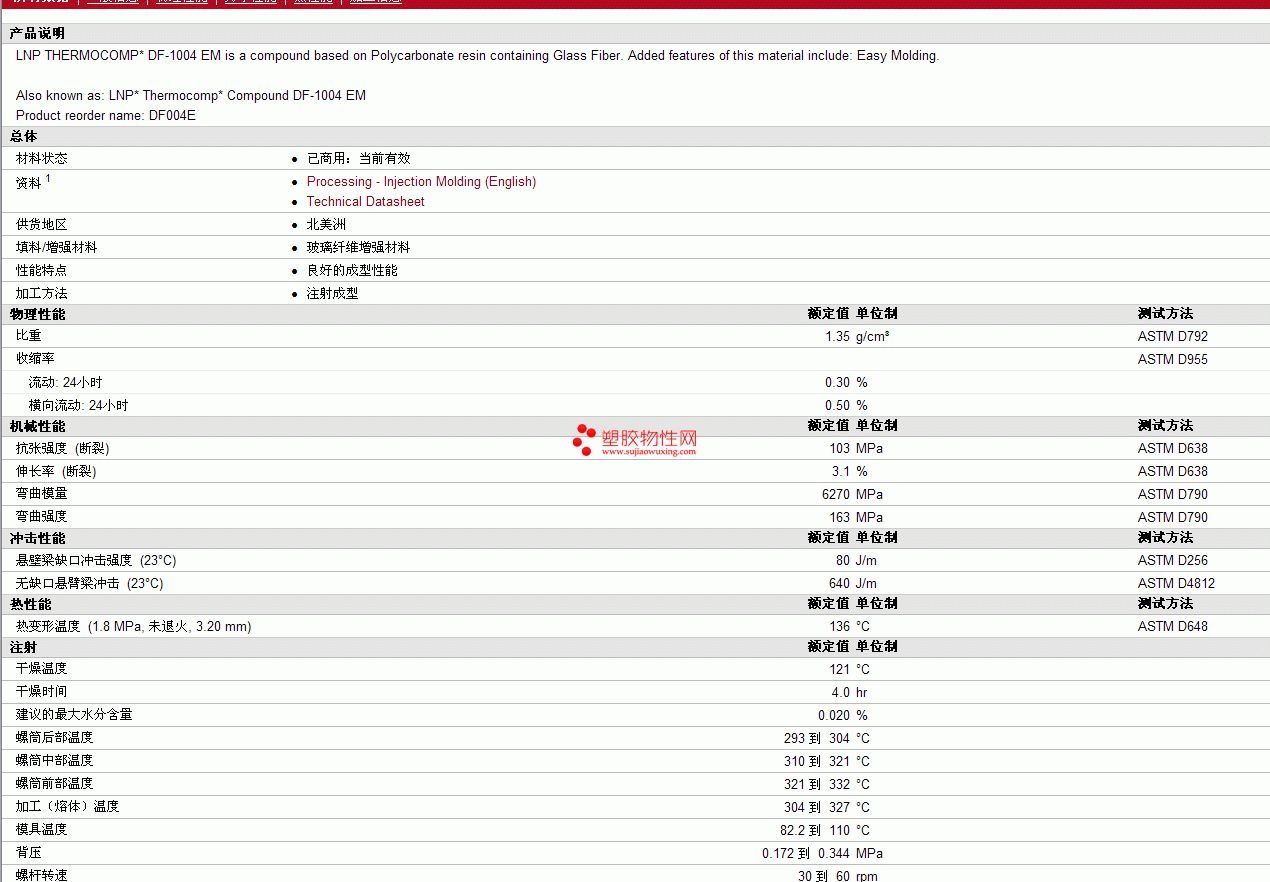Viewport: 1270px width, 882px height.
Task: Click the 总体 section header
Action: pyautogui.click(x=24, y=136)
